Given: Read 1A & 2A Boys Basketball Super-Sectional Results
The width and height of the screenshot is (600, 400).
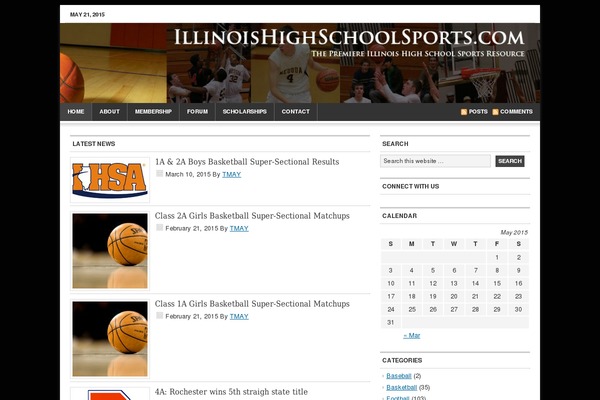Looking at the screenshot, I should [x=247, y=161].
